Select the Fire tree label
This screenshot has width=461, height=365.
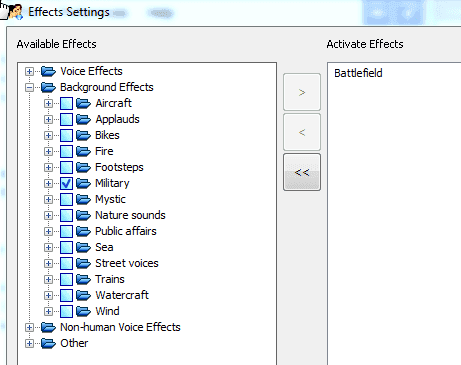tap(104, 151)
